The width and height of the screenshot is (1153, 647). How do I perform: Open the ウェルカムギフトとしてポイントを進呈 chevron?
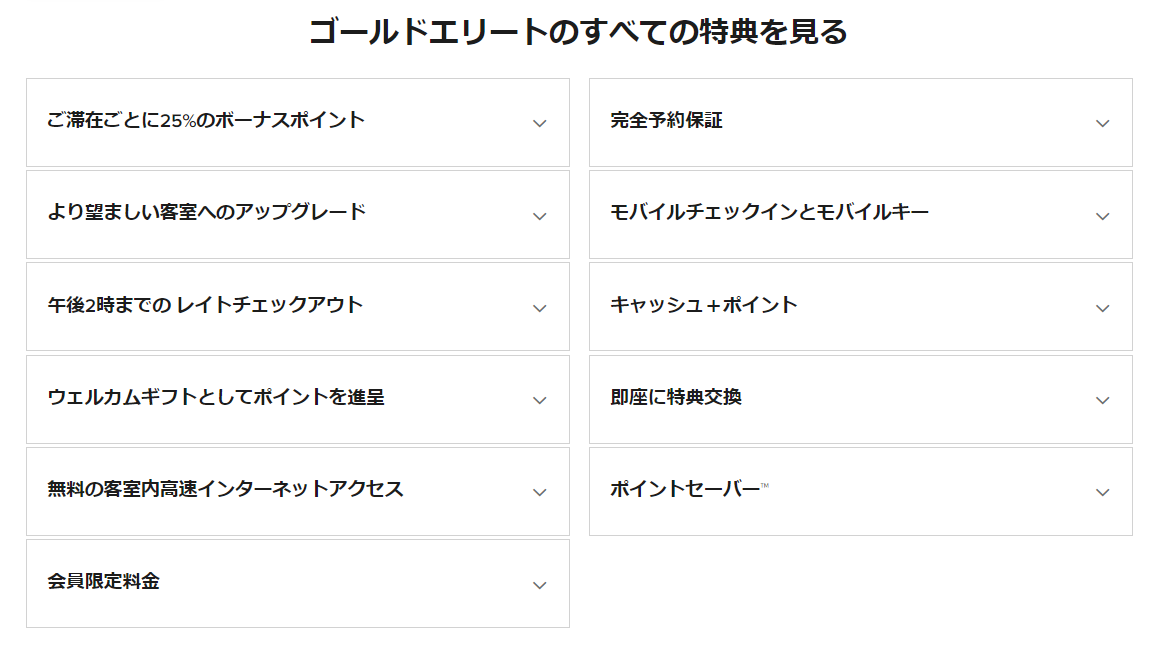[539, 399]
